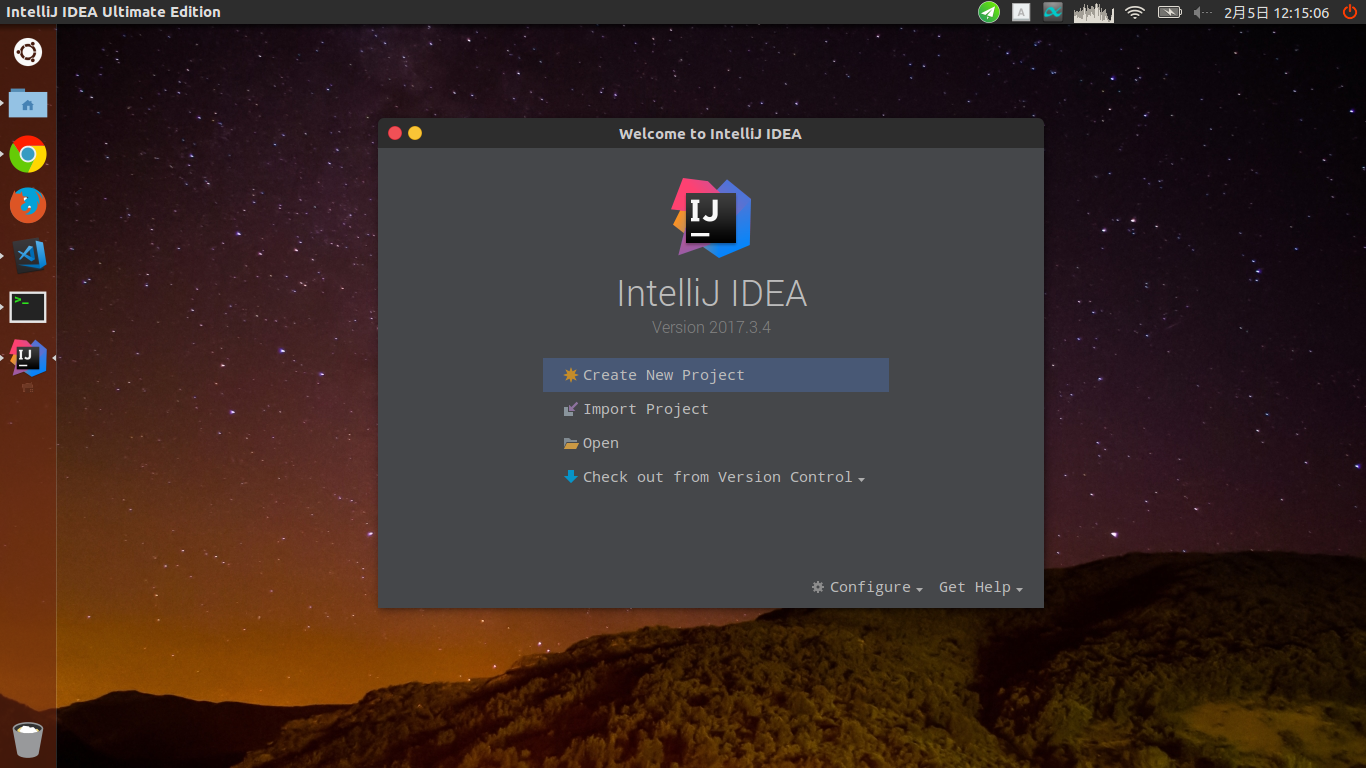Launch the Files manager from dock
Viewport: 1366px width, 768px height.
(28, 103)
